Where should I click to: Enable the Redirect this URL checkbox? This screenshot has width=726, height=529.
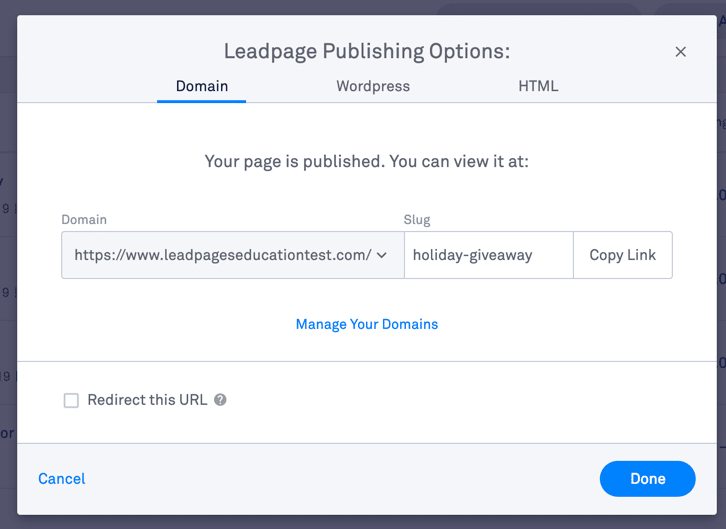(71, 400)
